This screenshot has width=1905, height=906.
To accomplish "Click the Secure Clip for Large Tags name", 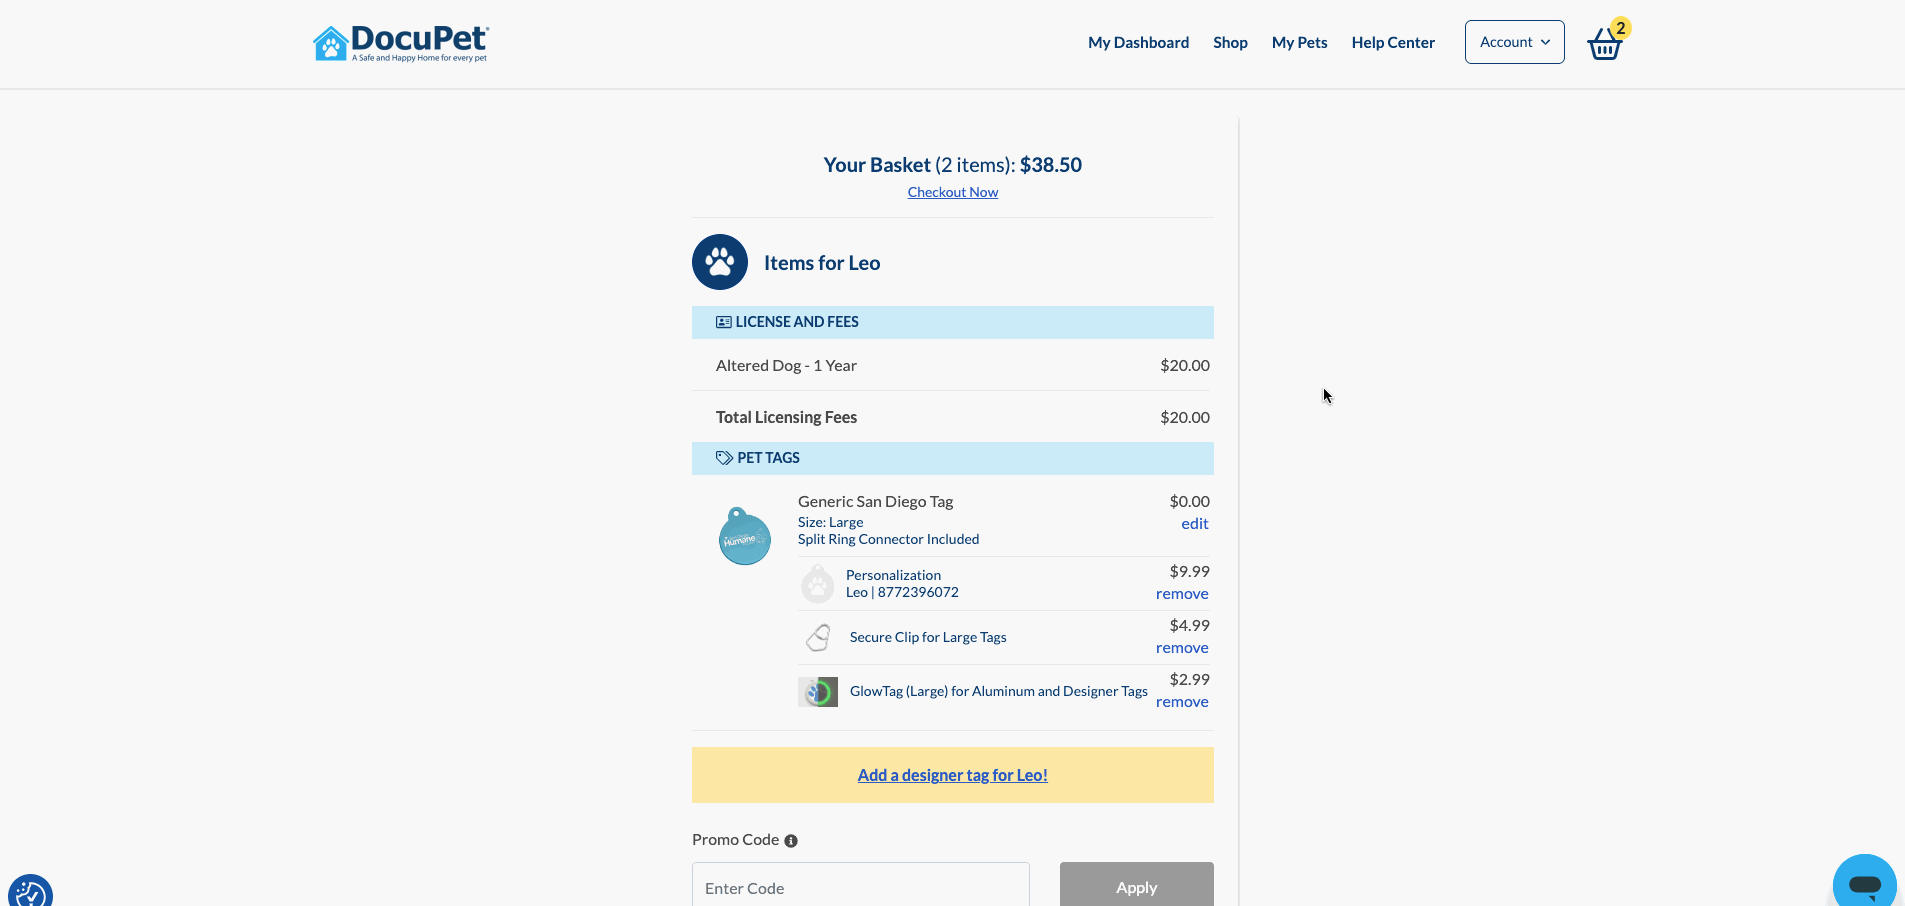I will 928,637.
